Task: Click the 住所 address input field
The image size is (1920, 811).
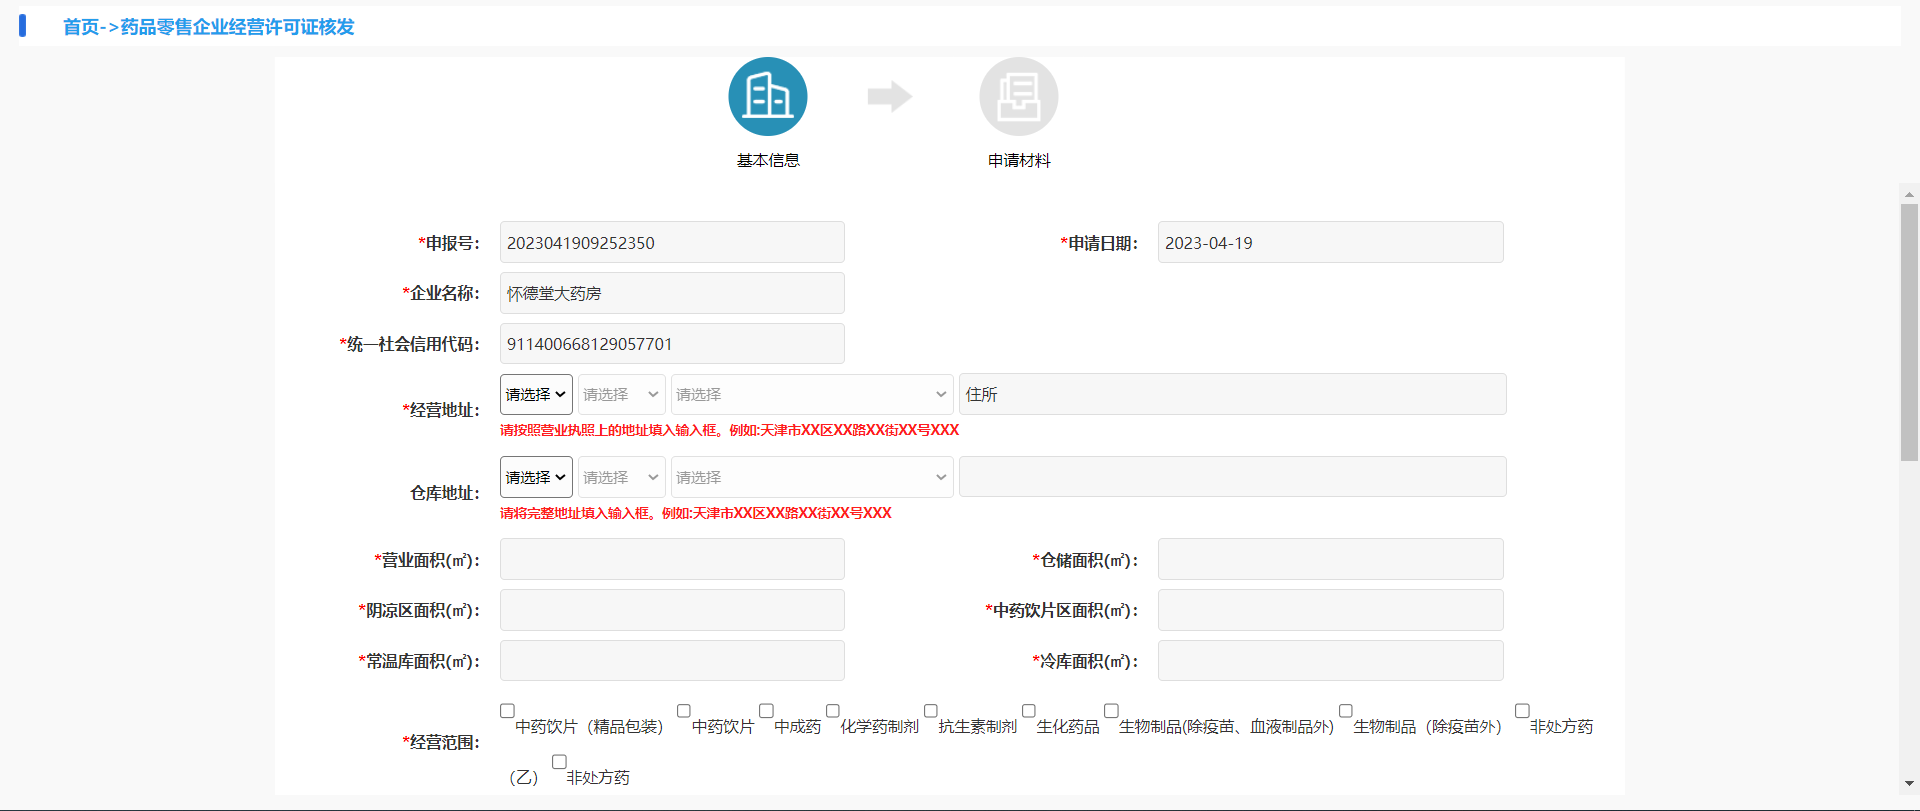Action: pos(1232,395)
